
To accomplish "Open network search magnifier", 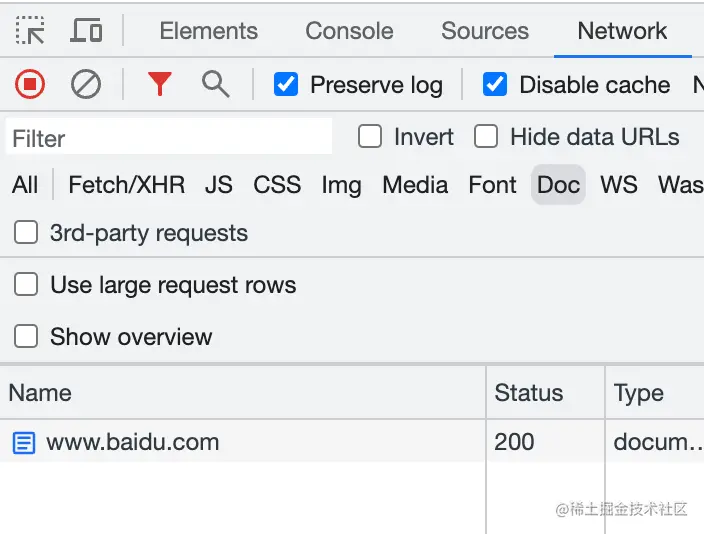I will click(215, 84).
